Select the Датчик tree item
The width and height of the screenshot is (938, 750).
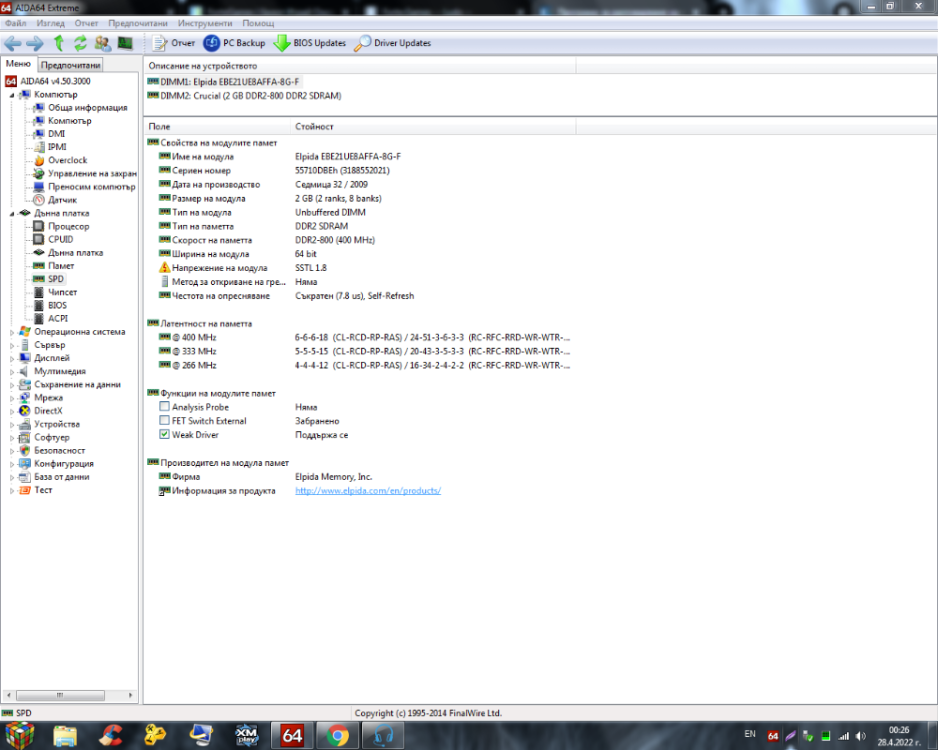(62, 200)
